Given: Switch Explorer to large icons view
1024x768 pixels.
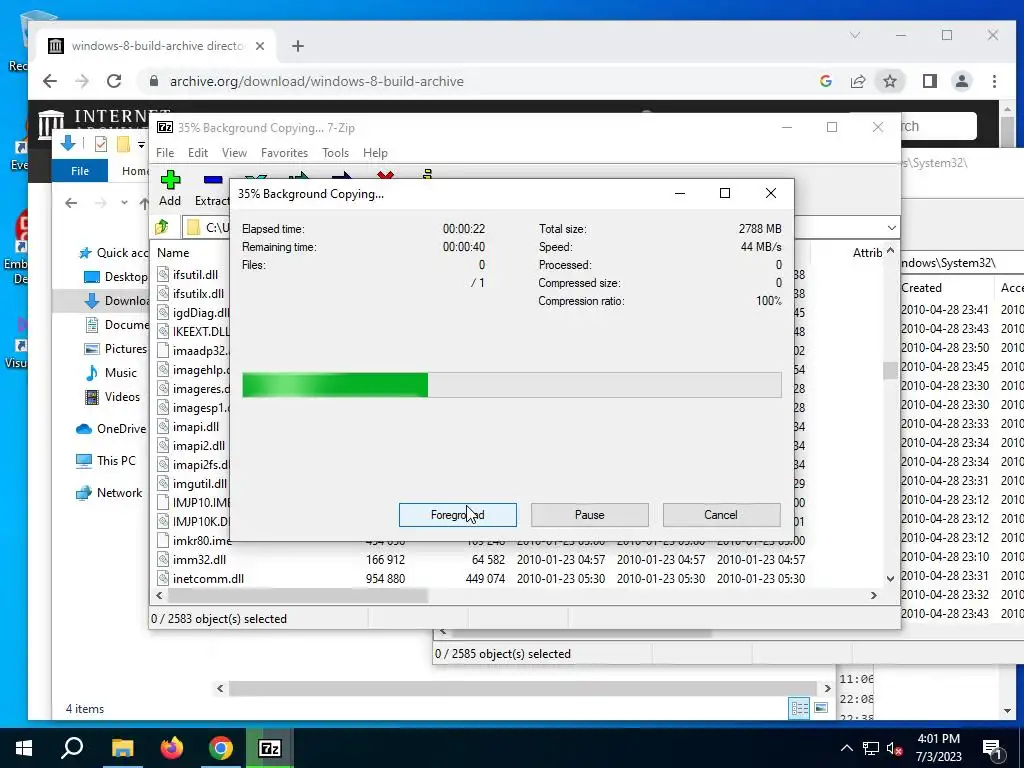Looking at the screenshot, I should pyautogui.click(x=821, y=708).
